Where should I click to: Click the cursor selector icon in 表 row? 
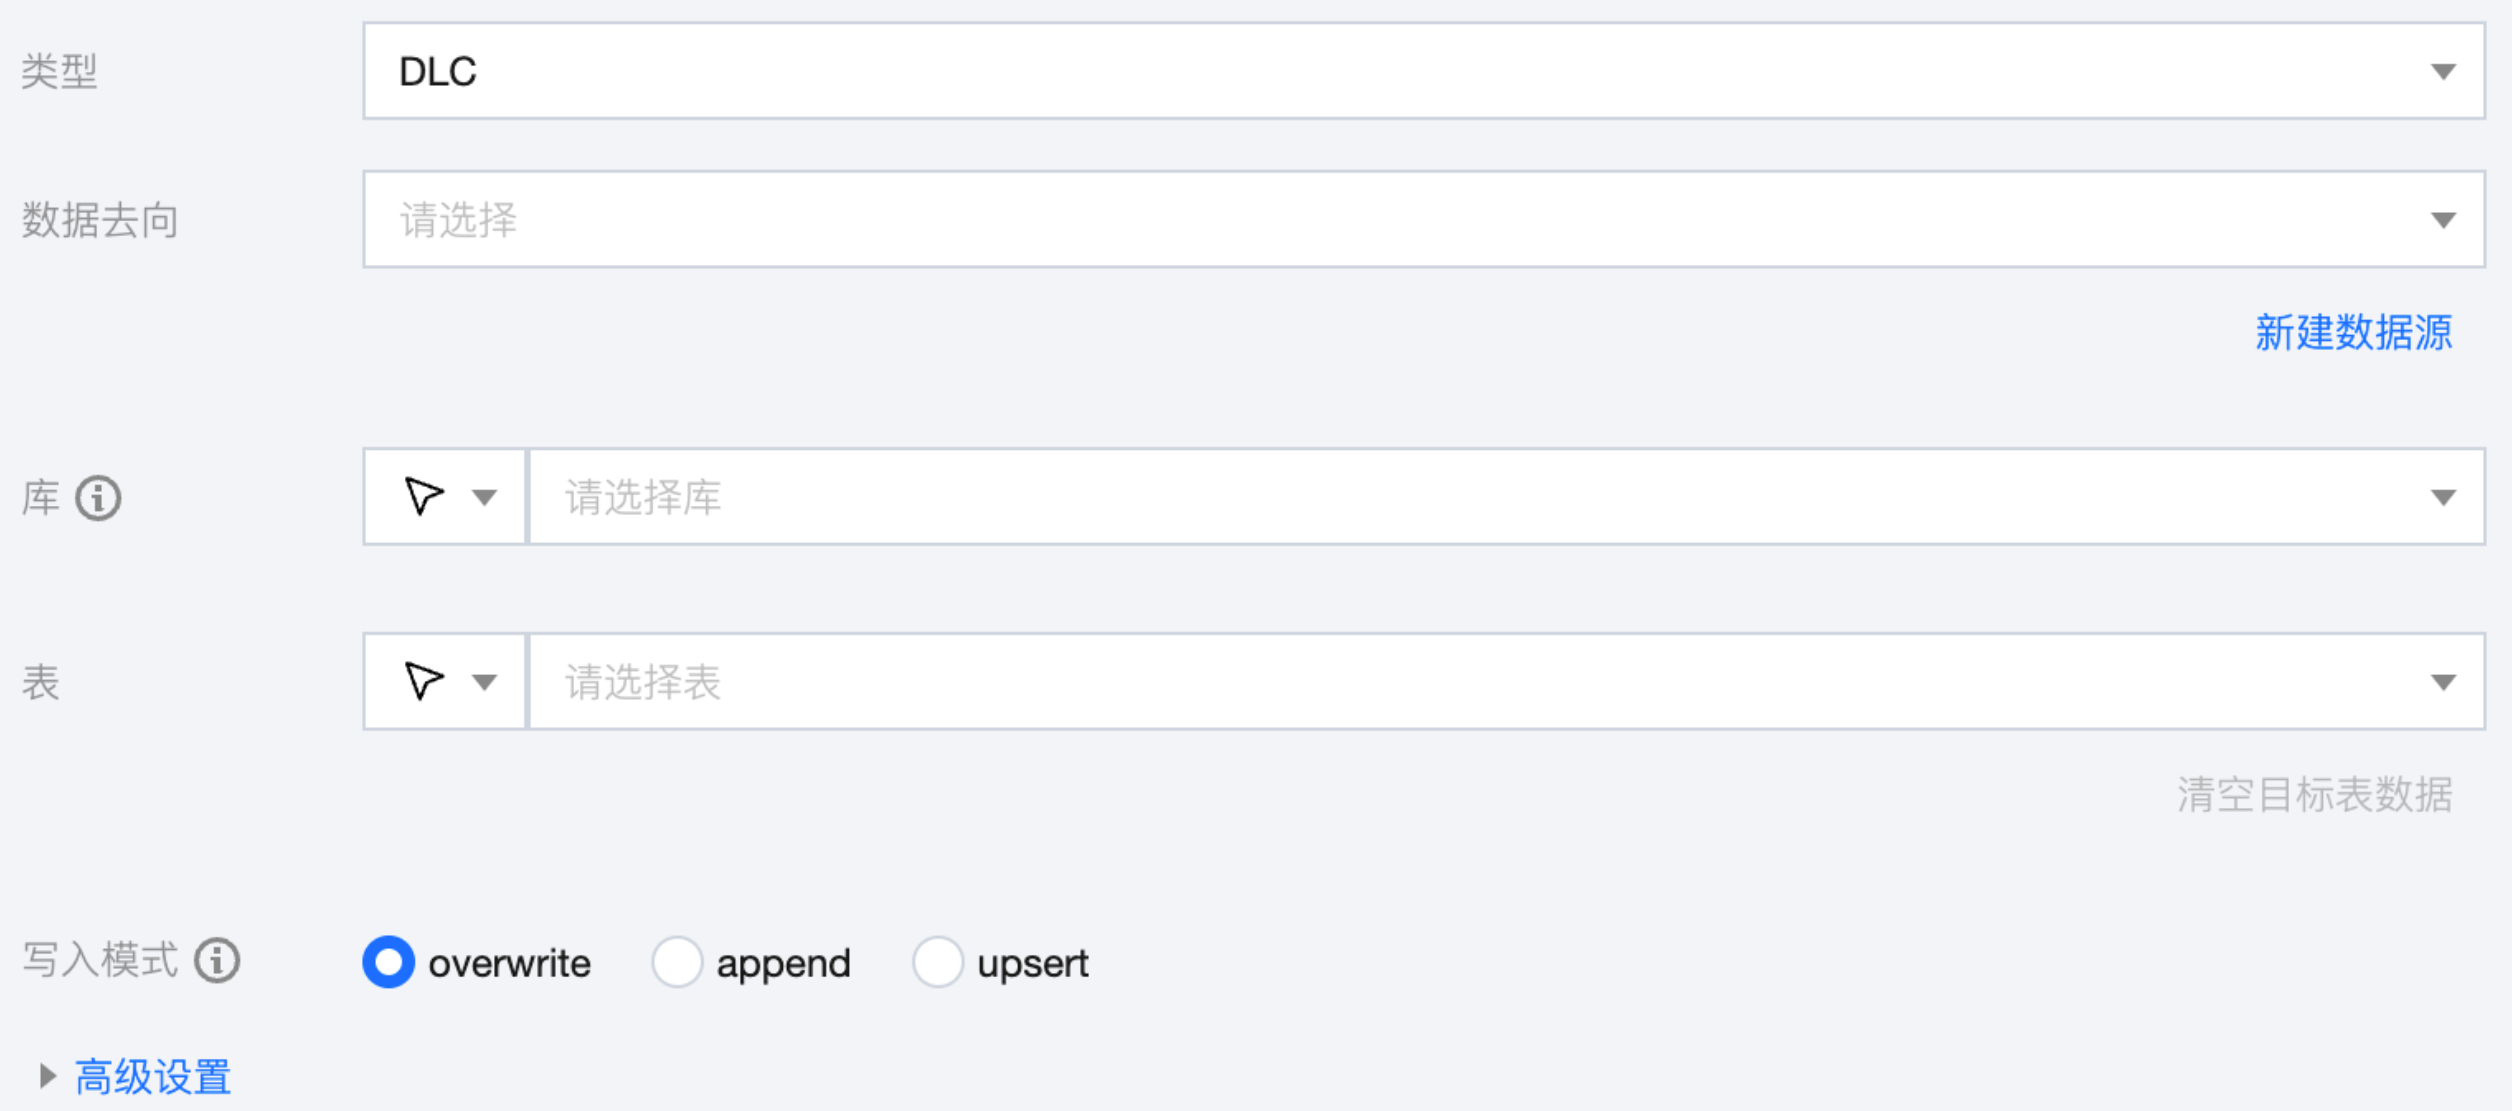tap(423, 682)
